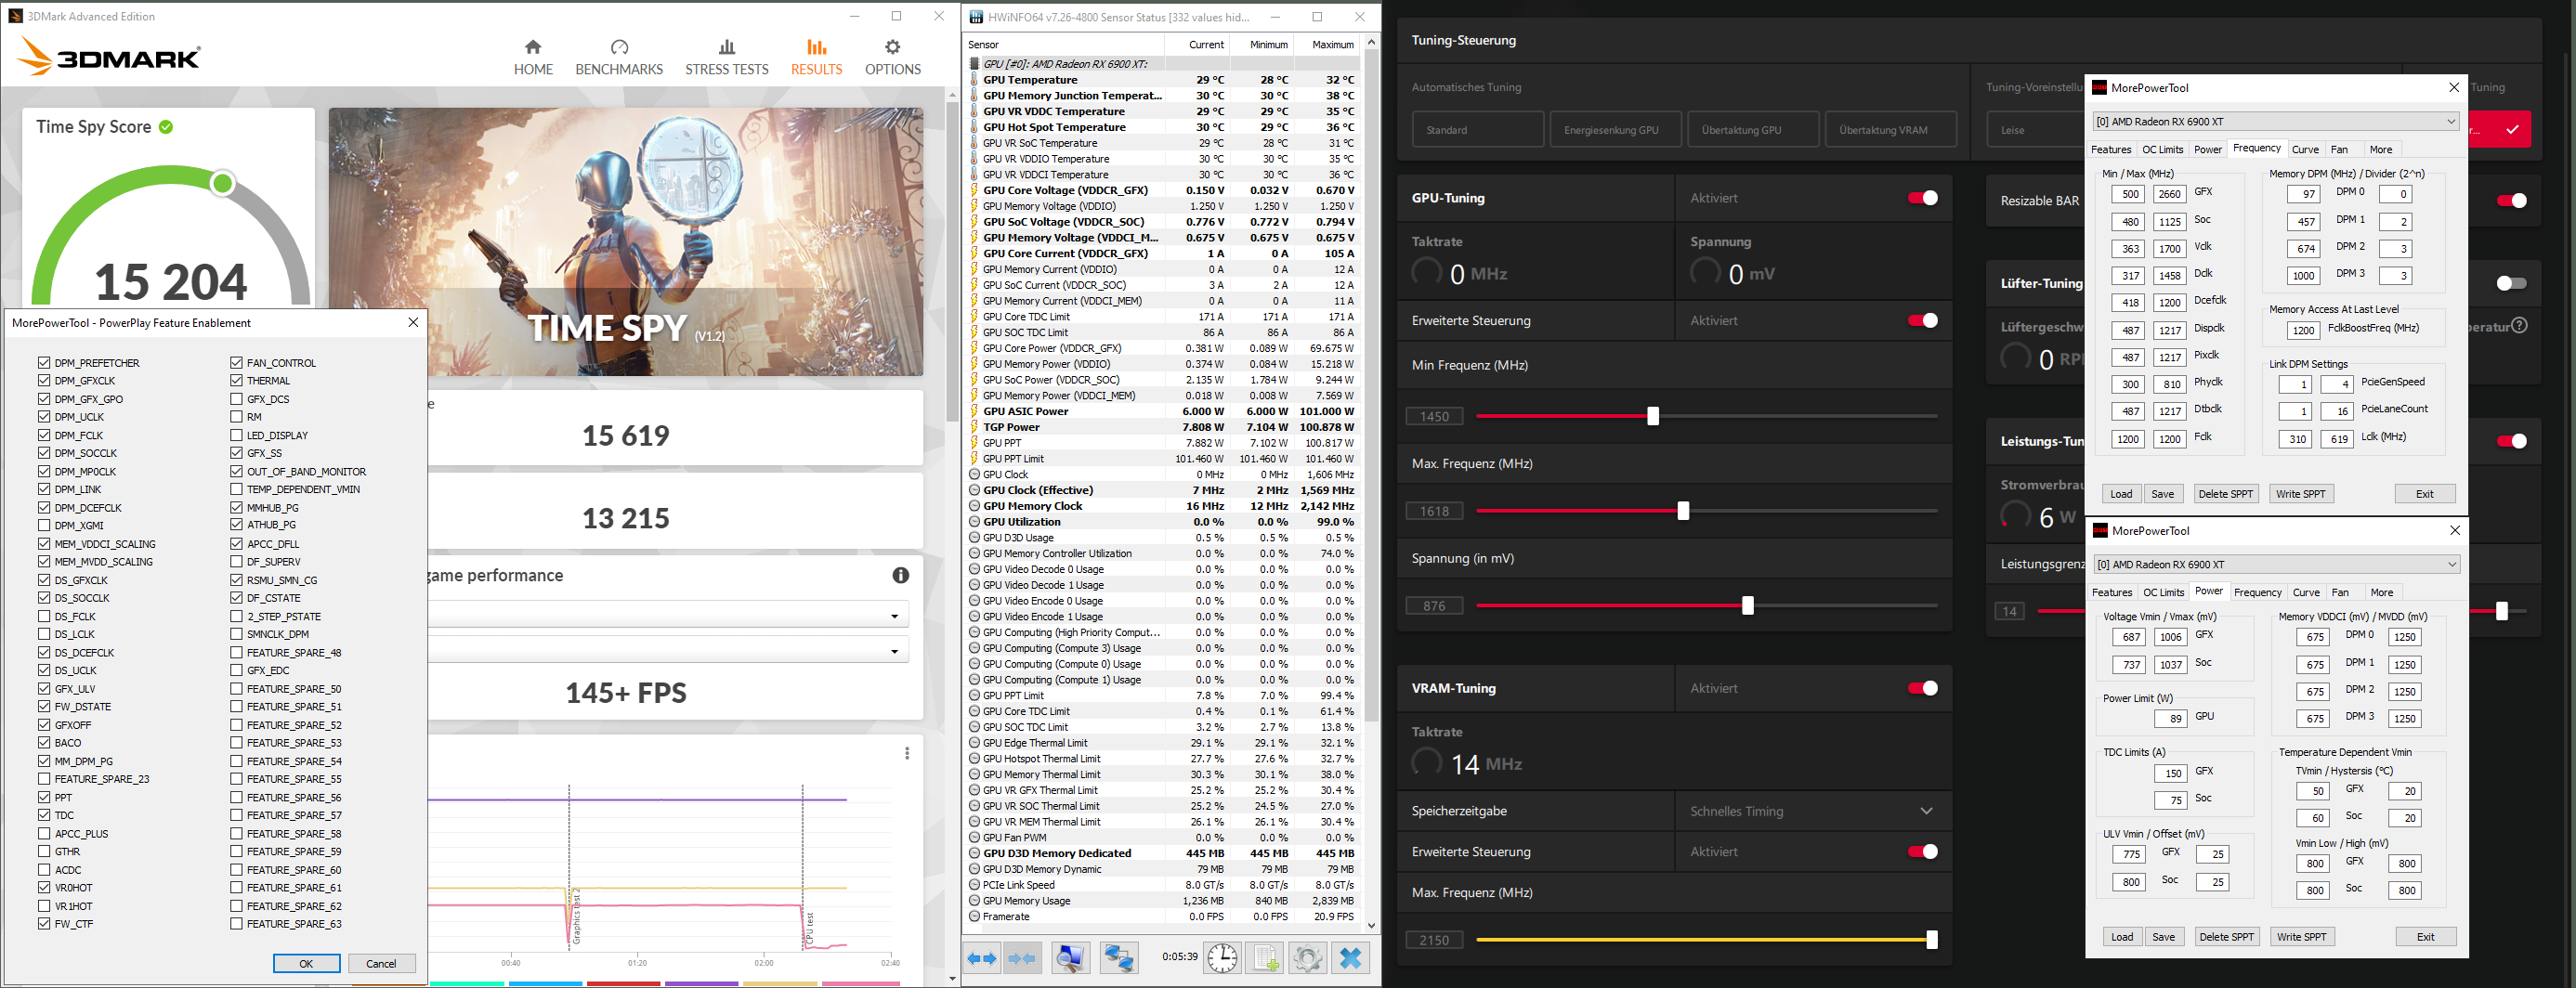The height and width of the screenshot is (988, 2576).
Task: Open STRESS TESTS bar chart icon
Action: click(727, 47)
